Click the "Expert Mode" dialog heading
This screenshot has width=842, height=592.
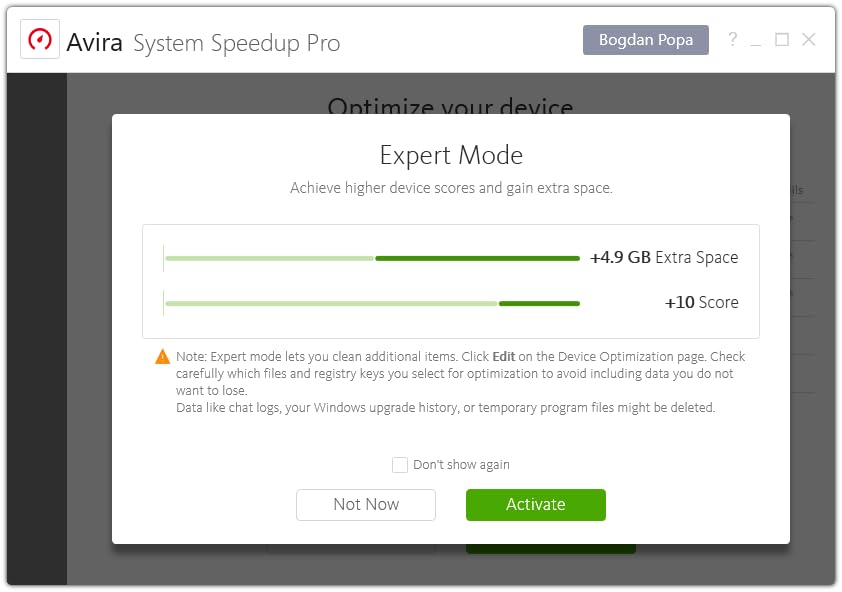tap(451, 156)
